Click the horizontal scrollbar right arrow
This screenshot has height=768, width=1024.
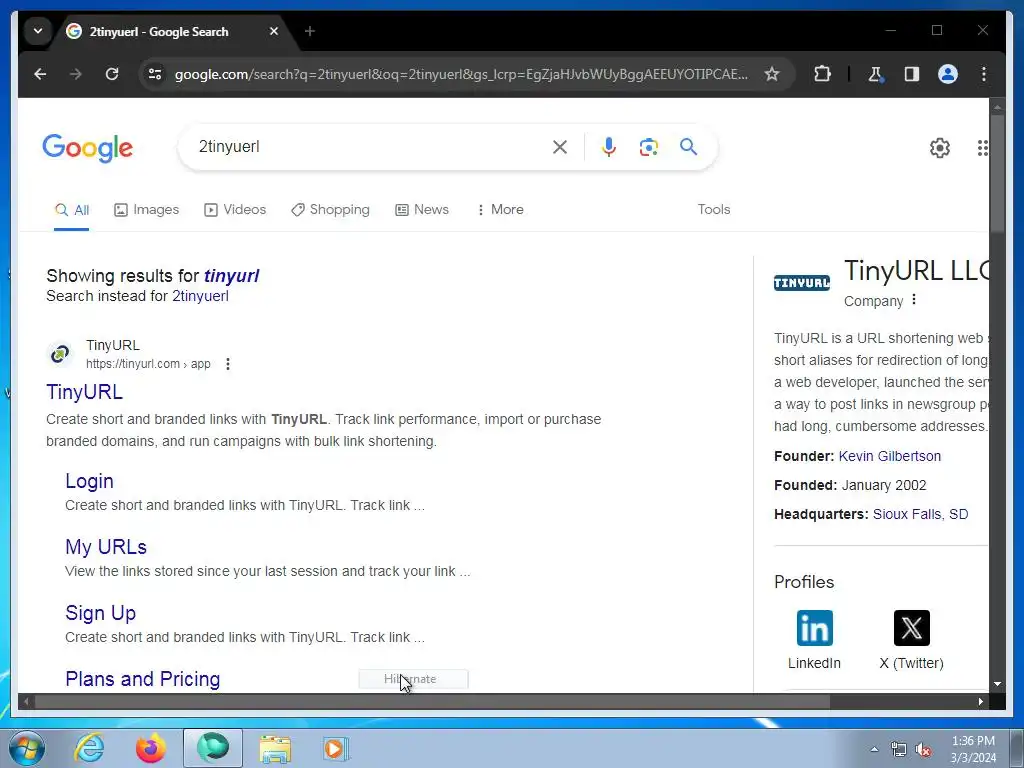(x=980, y=701)
